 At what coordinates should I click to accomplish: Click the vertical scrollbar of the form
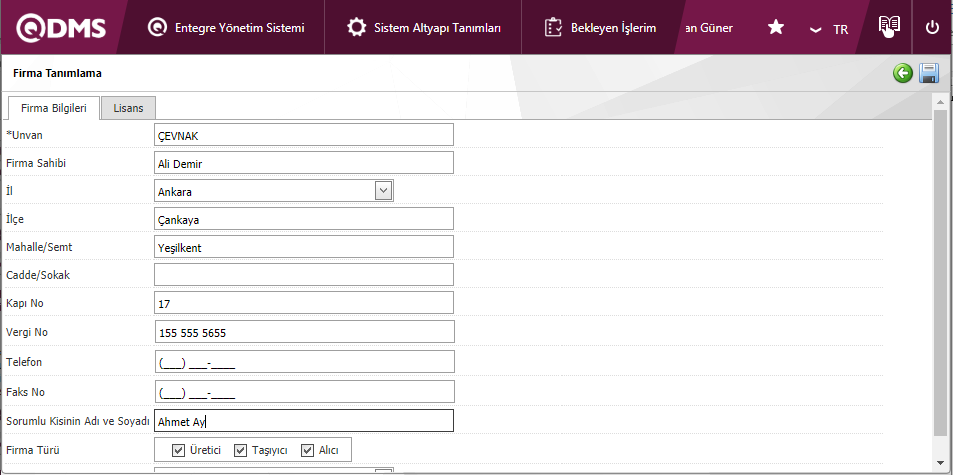(941, 273)
